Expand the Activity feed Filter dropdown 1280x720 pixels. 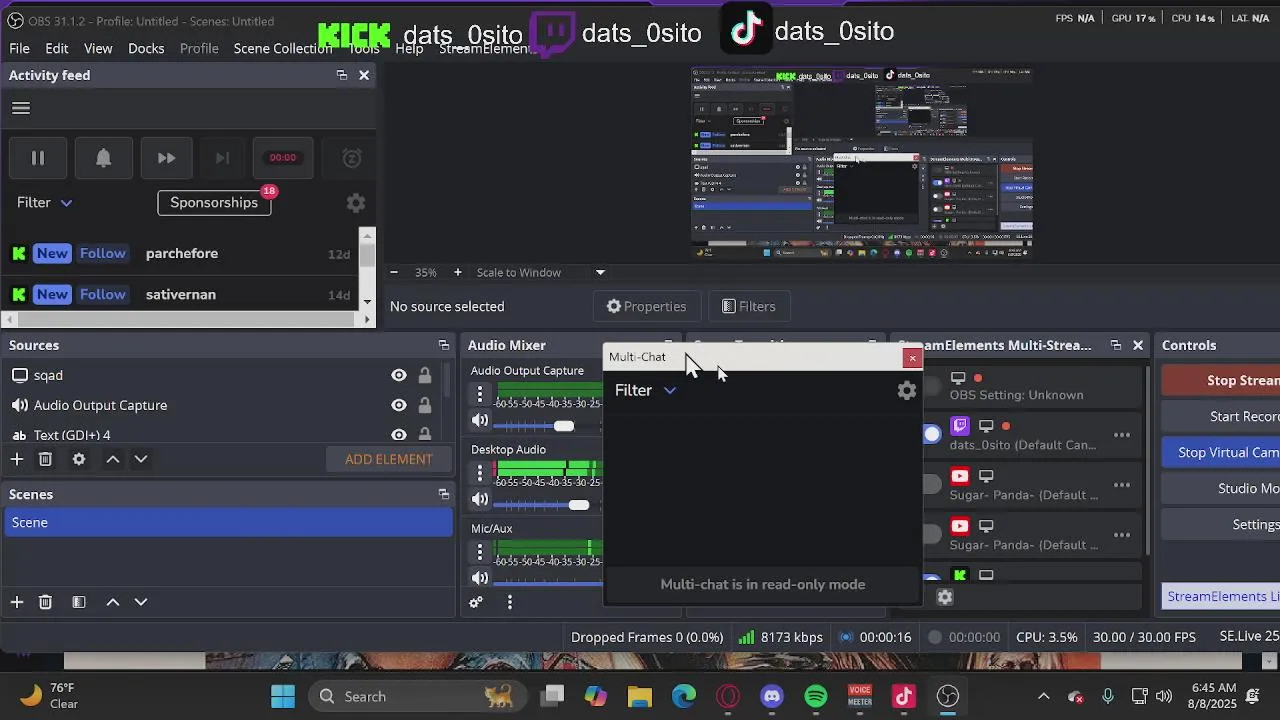coord(45,202)
